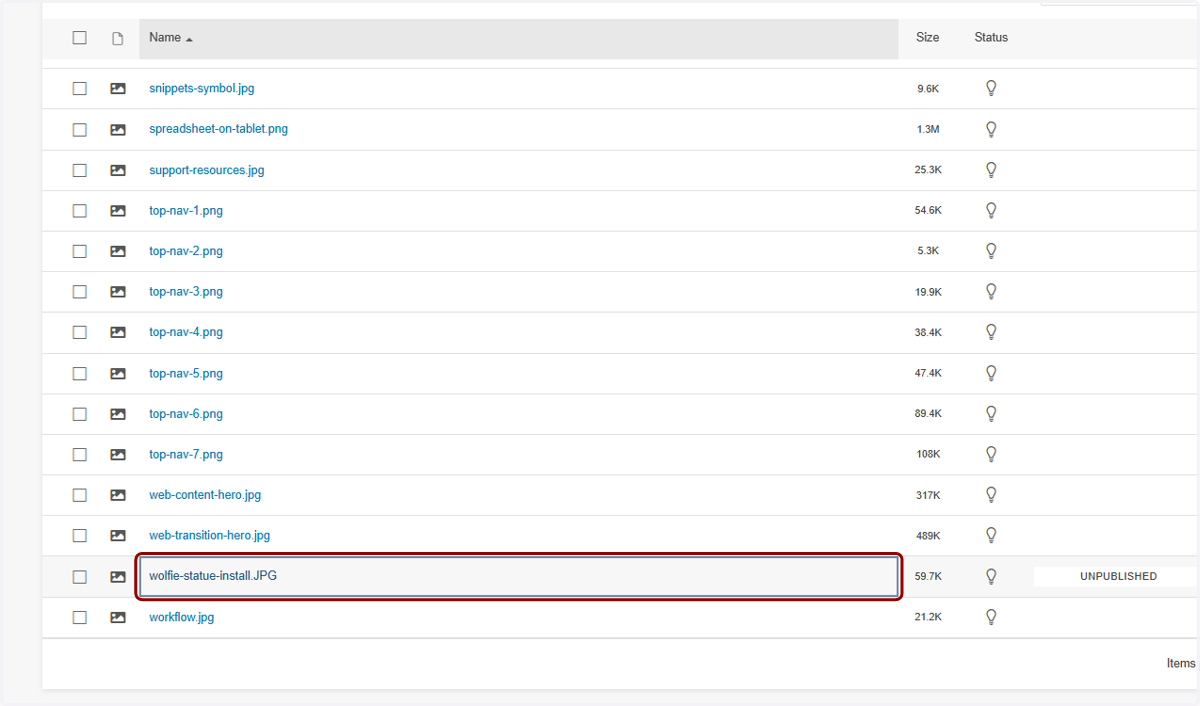This screenshot has width=1200, height=706.
Task: Click image icon for wolfie-statue-install.JPG
Action: tap(118, 577)
